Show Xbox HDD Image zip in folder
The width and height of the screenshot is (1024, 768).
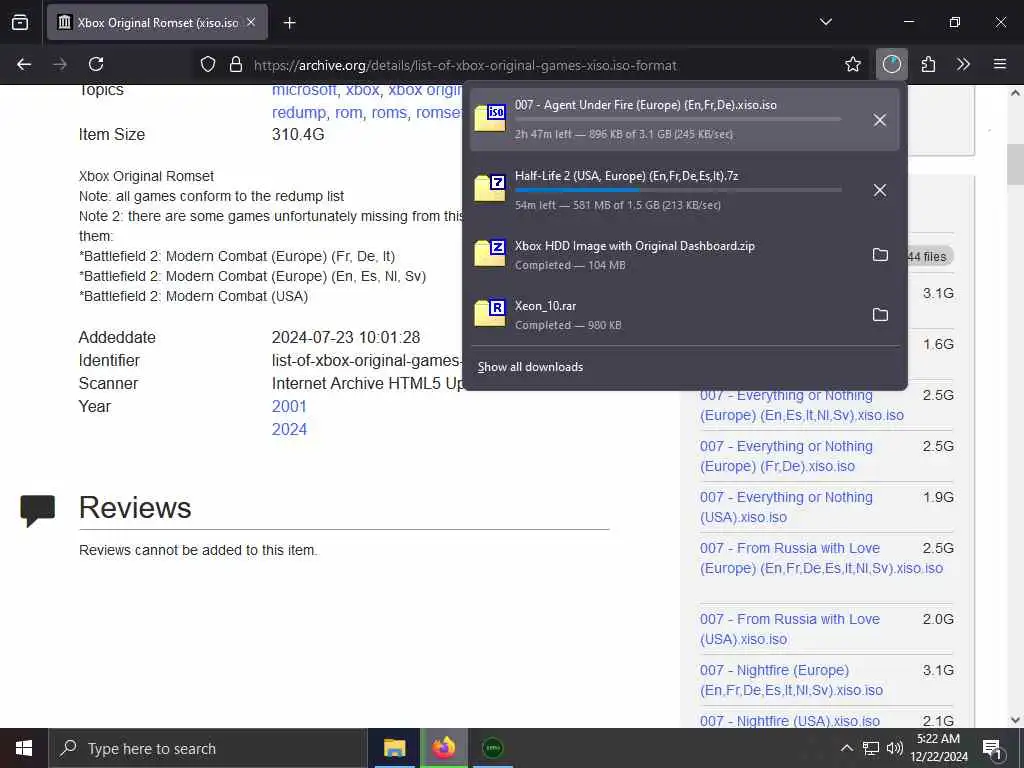click(x=880, y=255)
